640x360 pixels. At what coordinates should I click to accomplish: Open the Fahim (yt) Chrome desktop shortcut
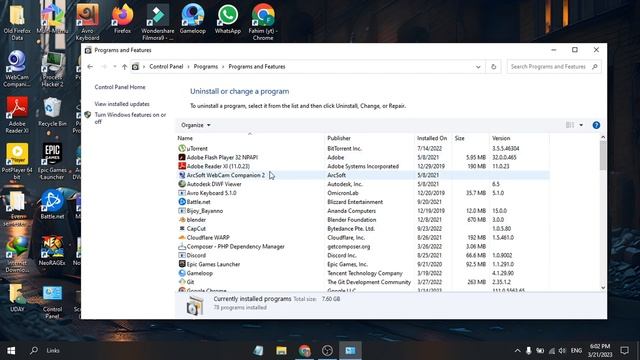point(263,22)
